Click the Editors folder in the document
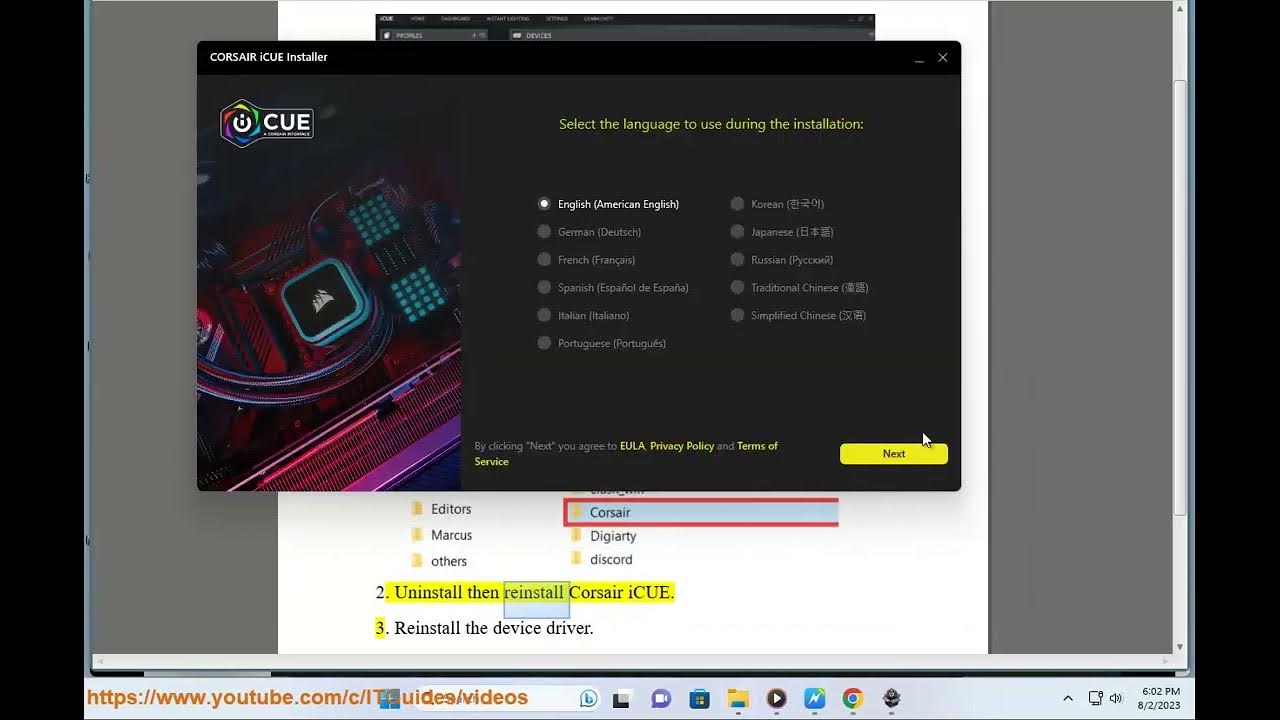Image resolution: width=1280 pixels, height=720 pixels. click(441, 509)
